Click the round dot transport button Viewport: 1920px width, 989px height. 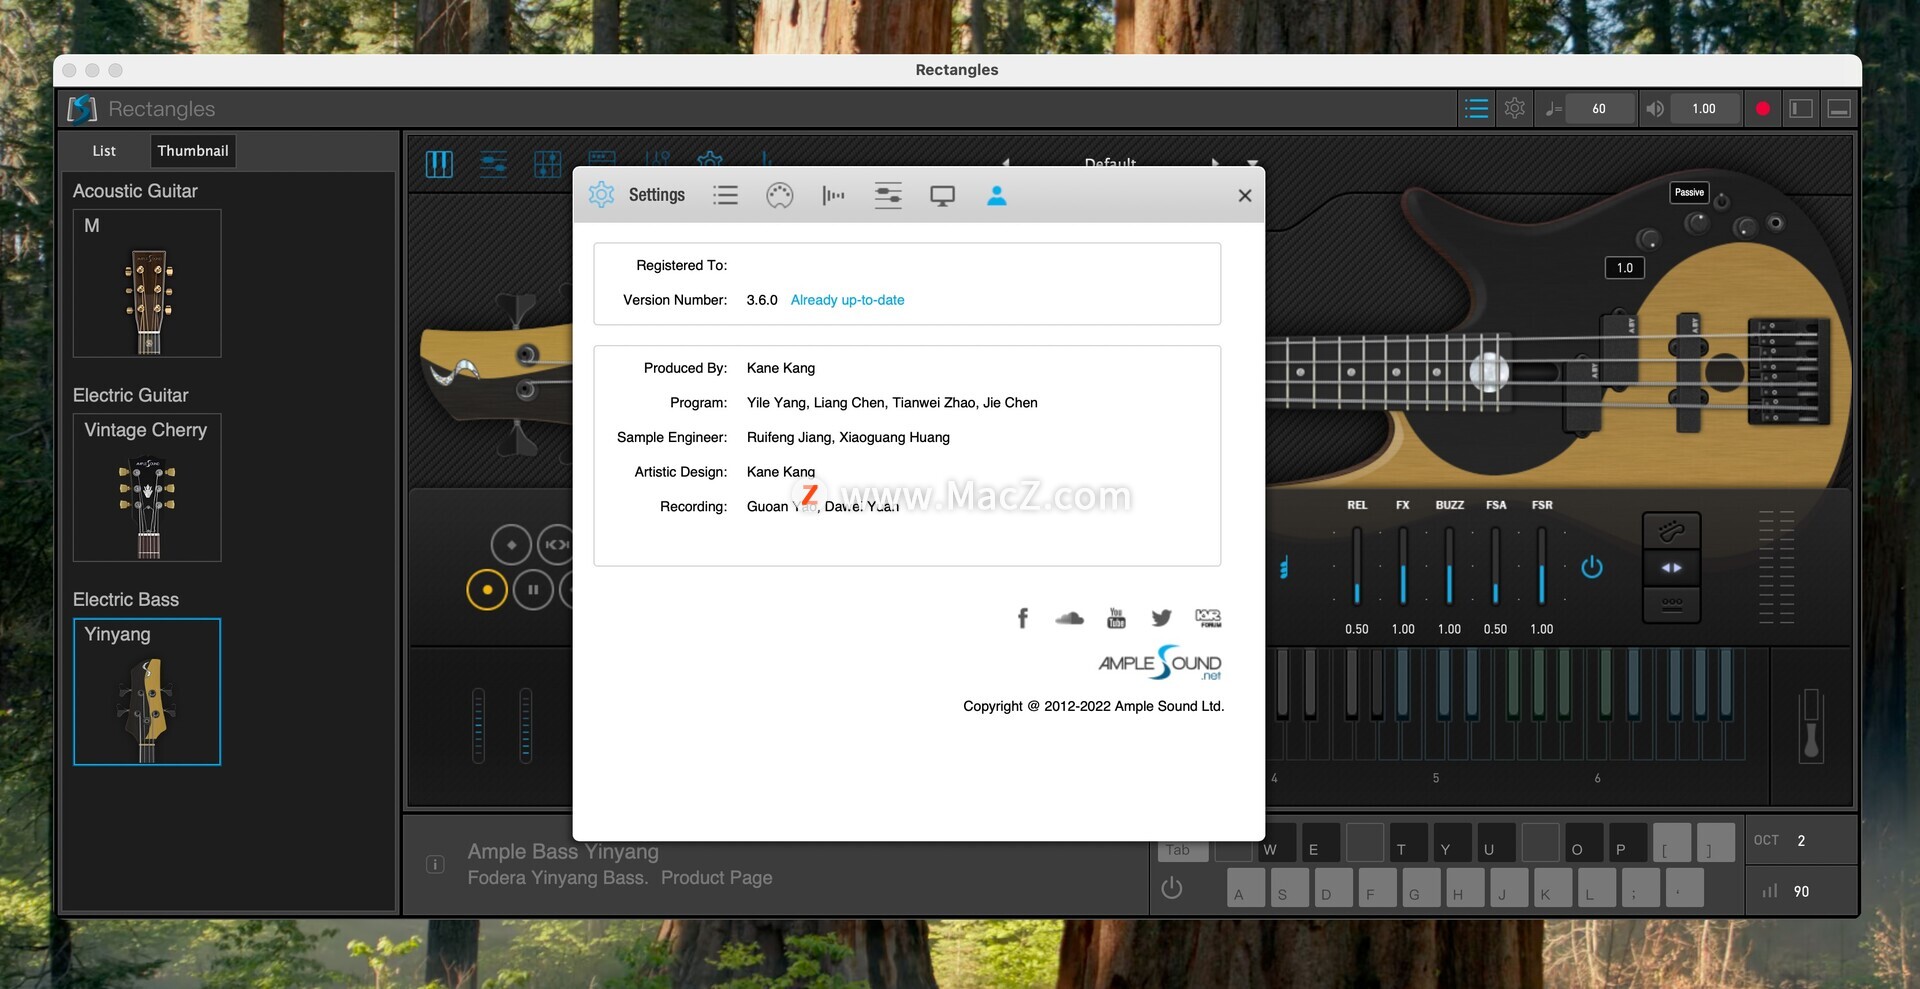click(511, 545)
